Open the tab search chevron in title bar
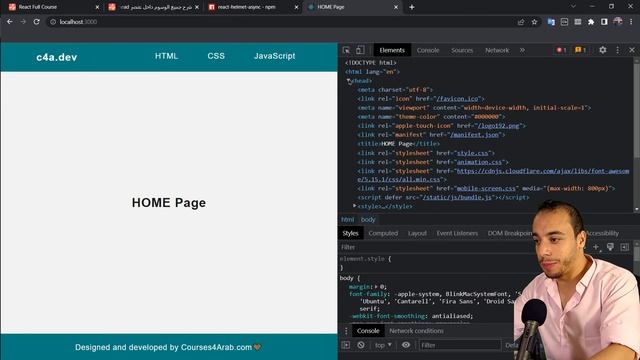Screen dimensions: 640x360 573,7
